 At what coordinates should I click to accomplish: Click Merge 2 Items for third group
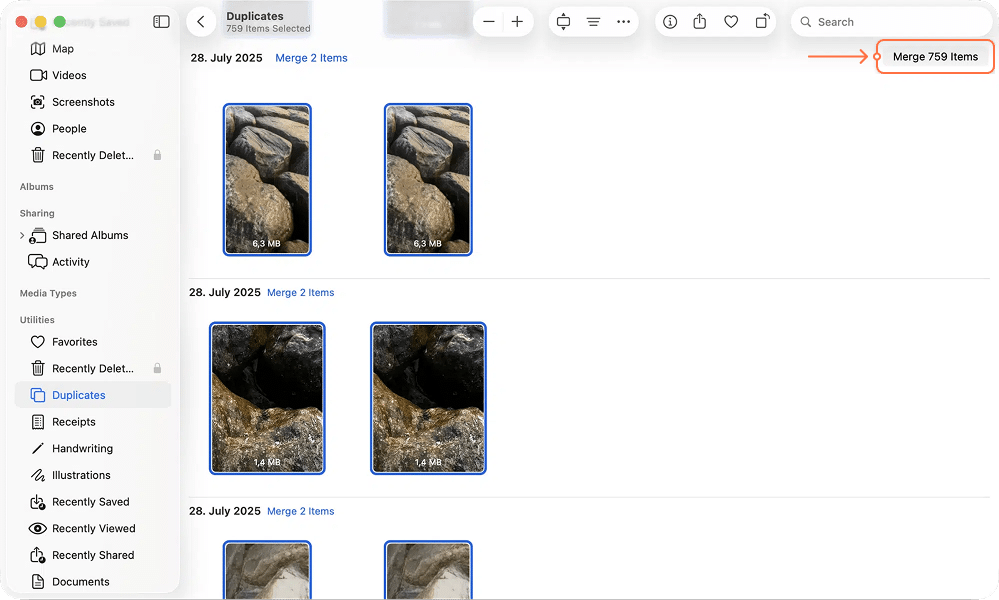[300, 511]
